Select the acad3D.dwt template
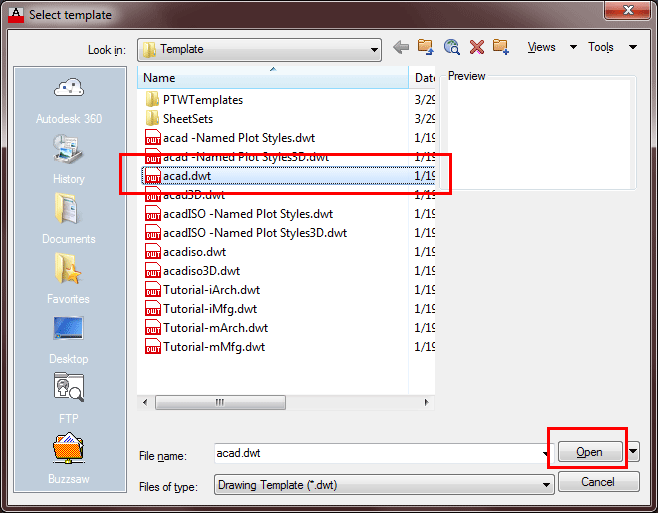 click(194, 195)
